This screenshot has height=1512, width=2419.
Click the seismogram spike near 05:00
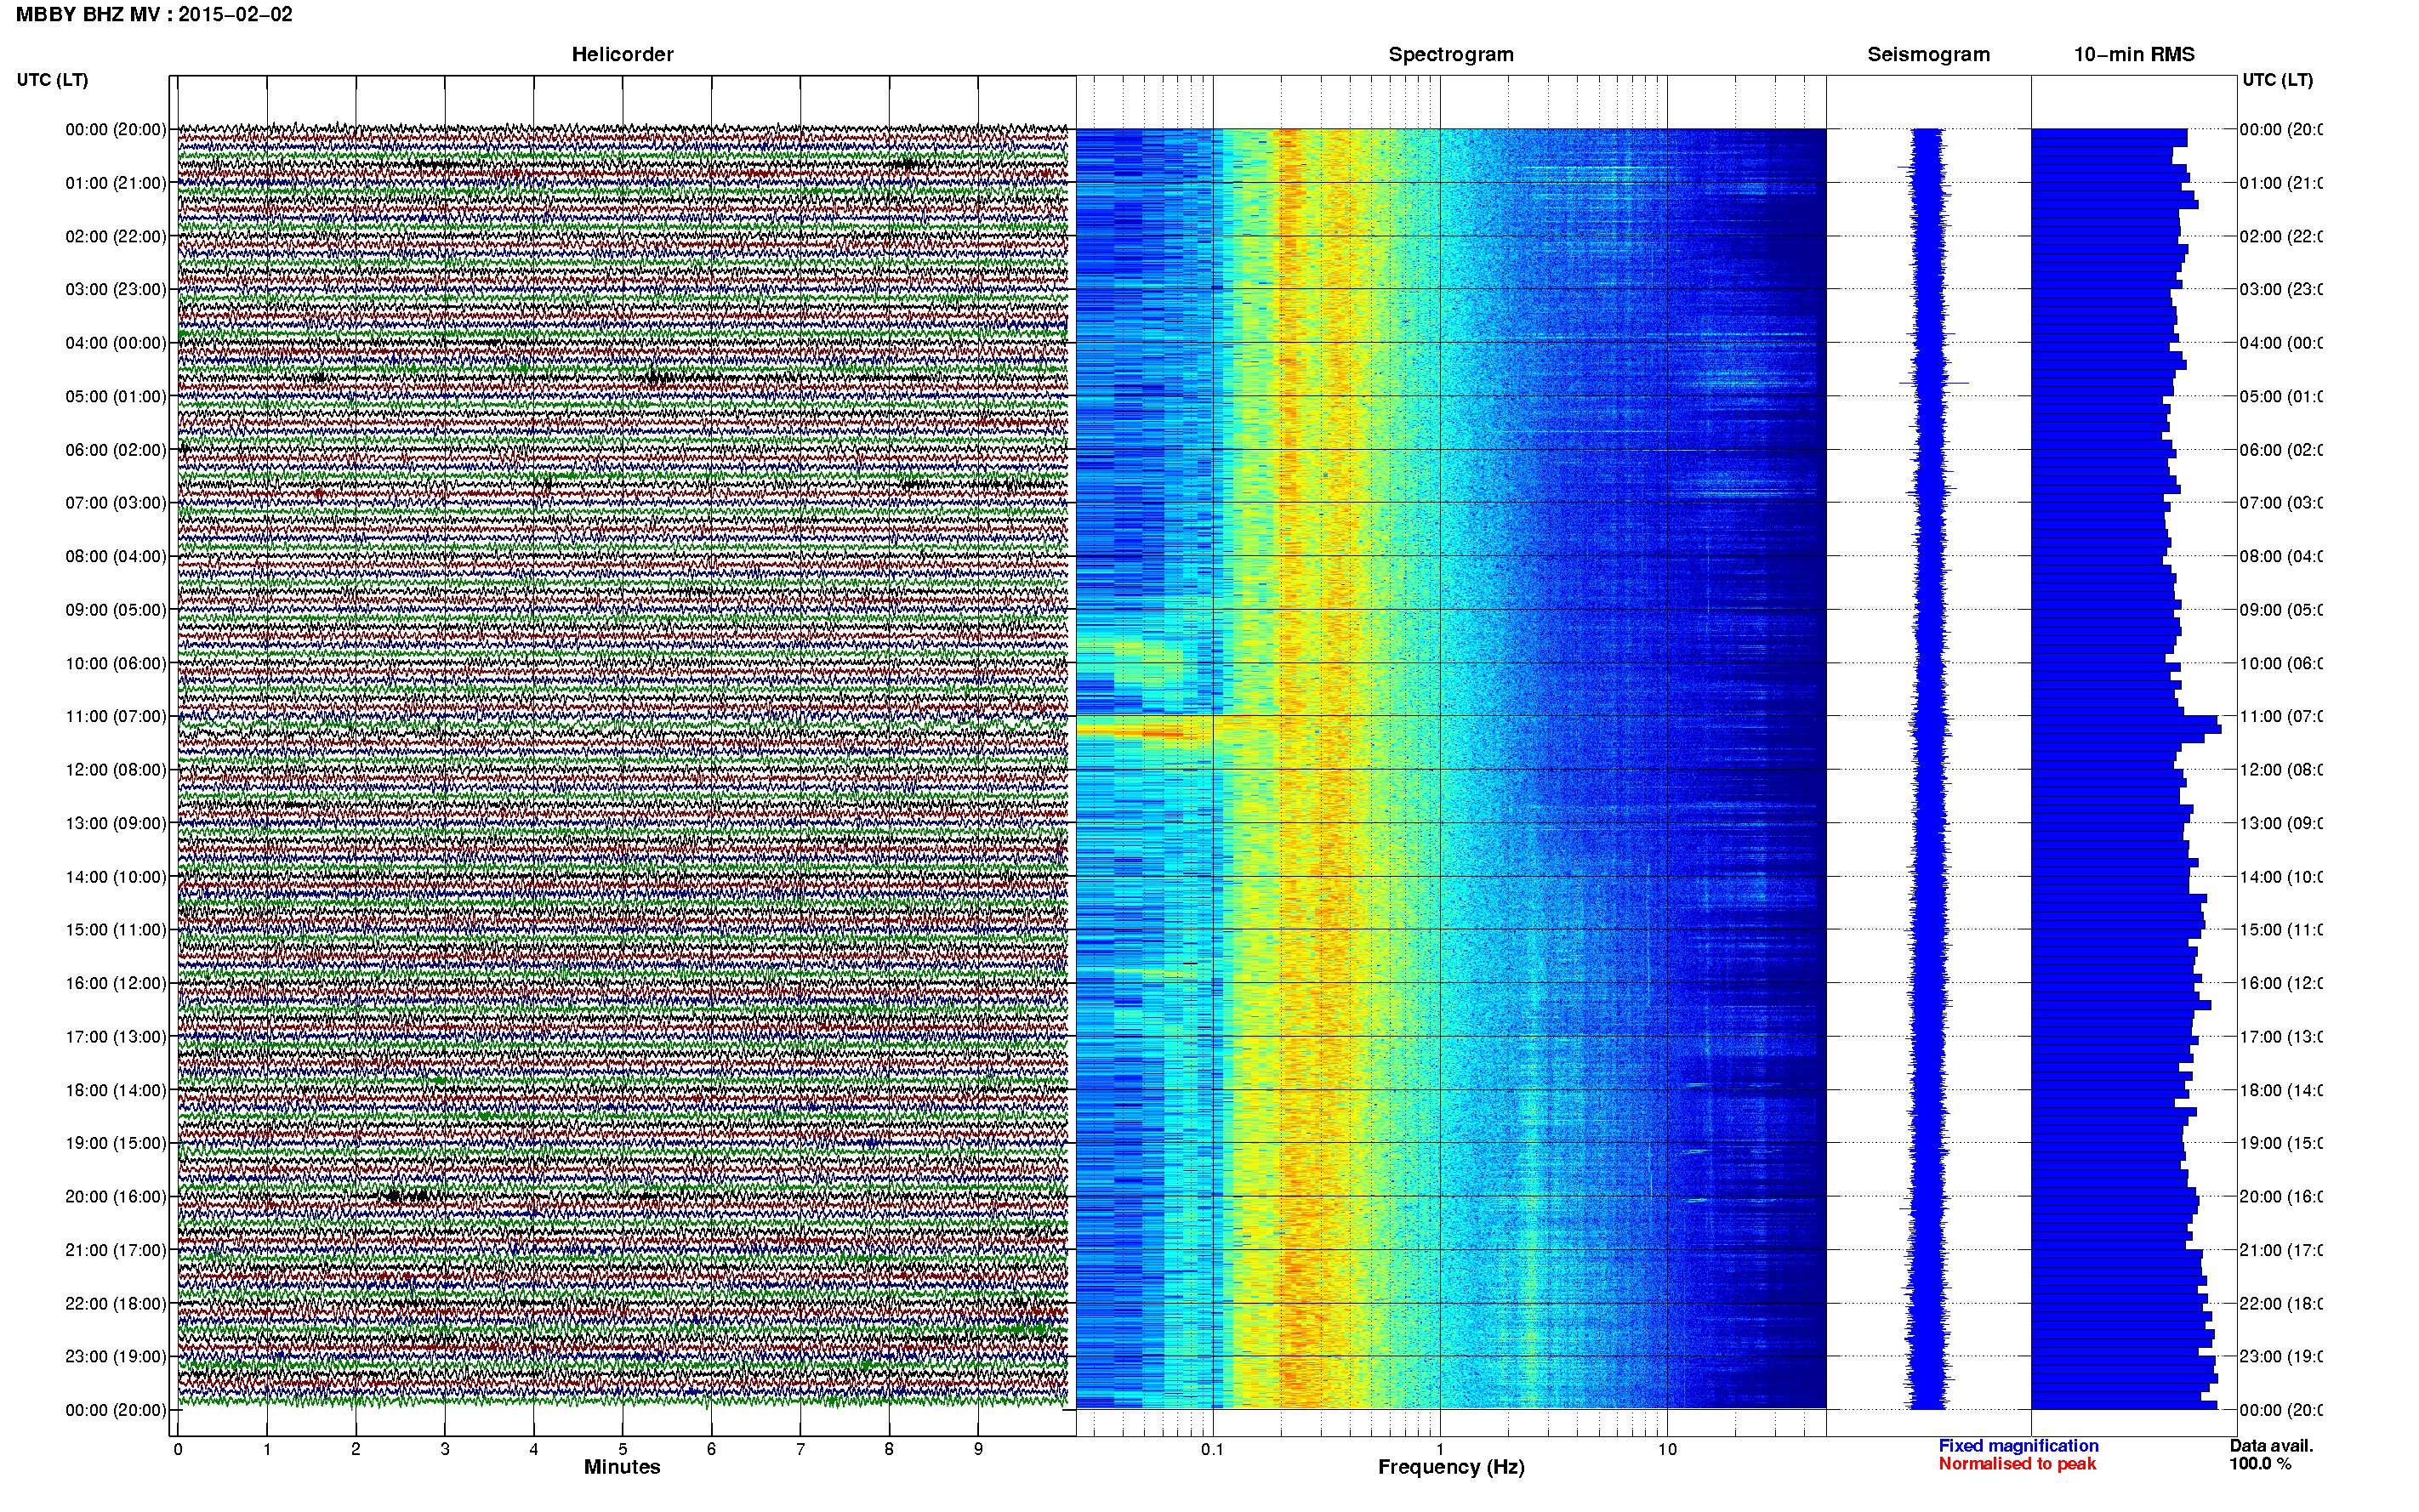point(1934,383)
